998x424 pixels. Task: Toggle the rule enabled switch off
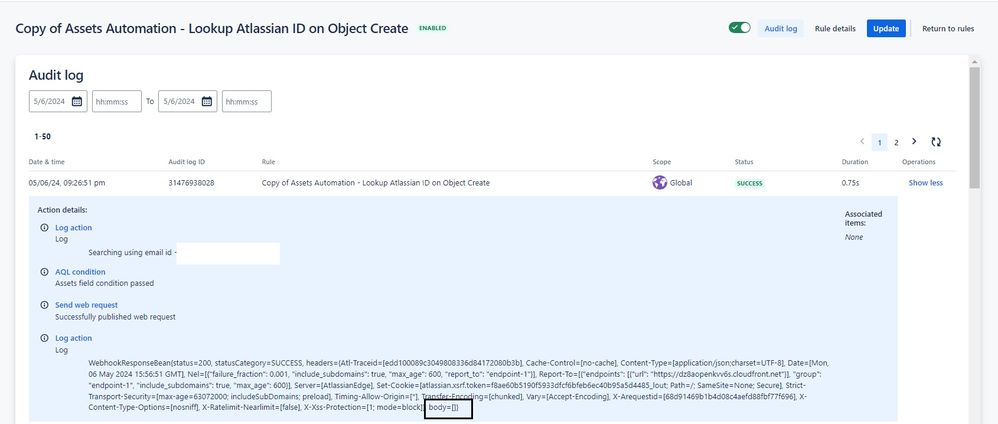740,28
